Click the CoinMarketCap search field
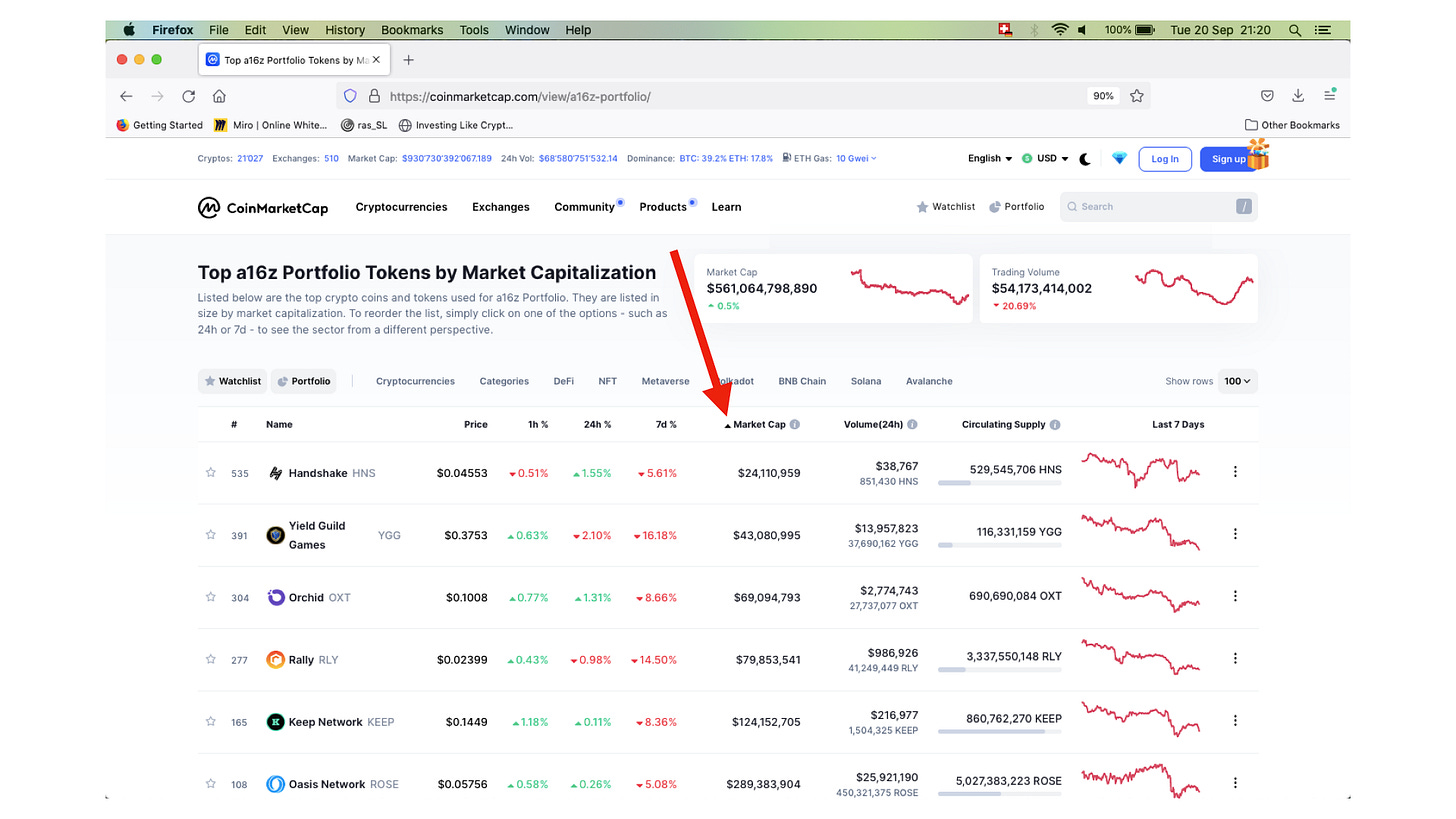1456x819 pixels. [1158, 207]
